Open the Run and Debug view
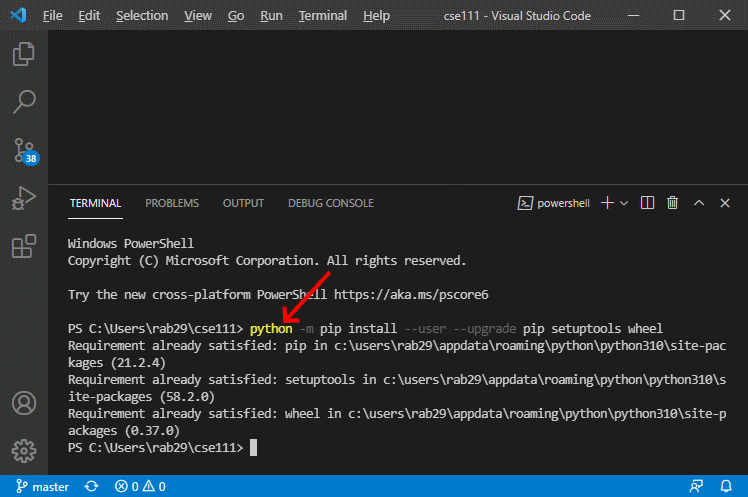Viewport: 748px width, 497px height. point(24,198)
